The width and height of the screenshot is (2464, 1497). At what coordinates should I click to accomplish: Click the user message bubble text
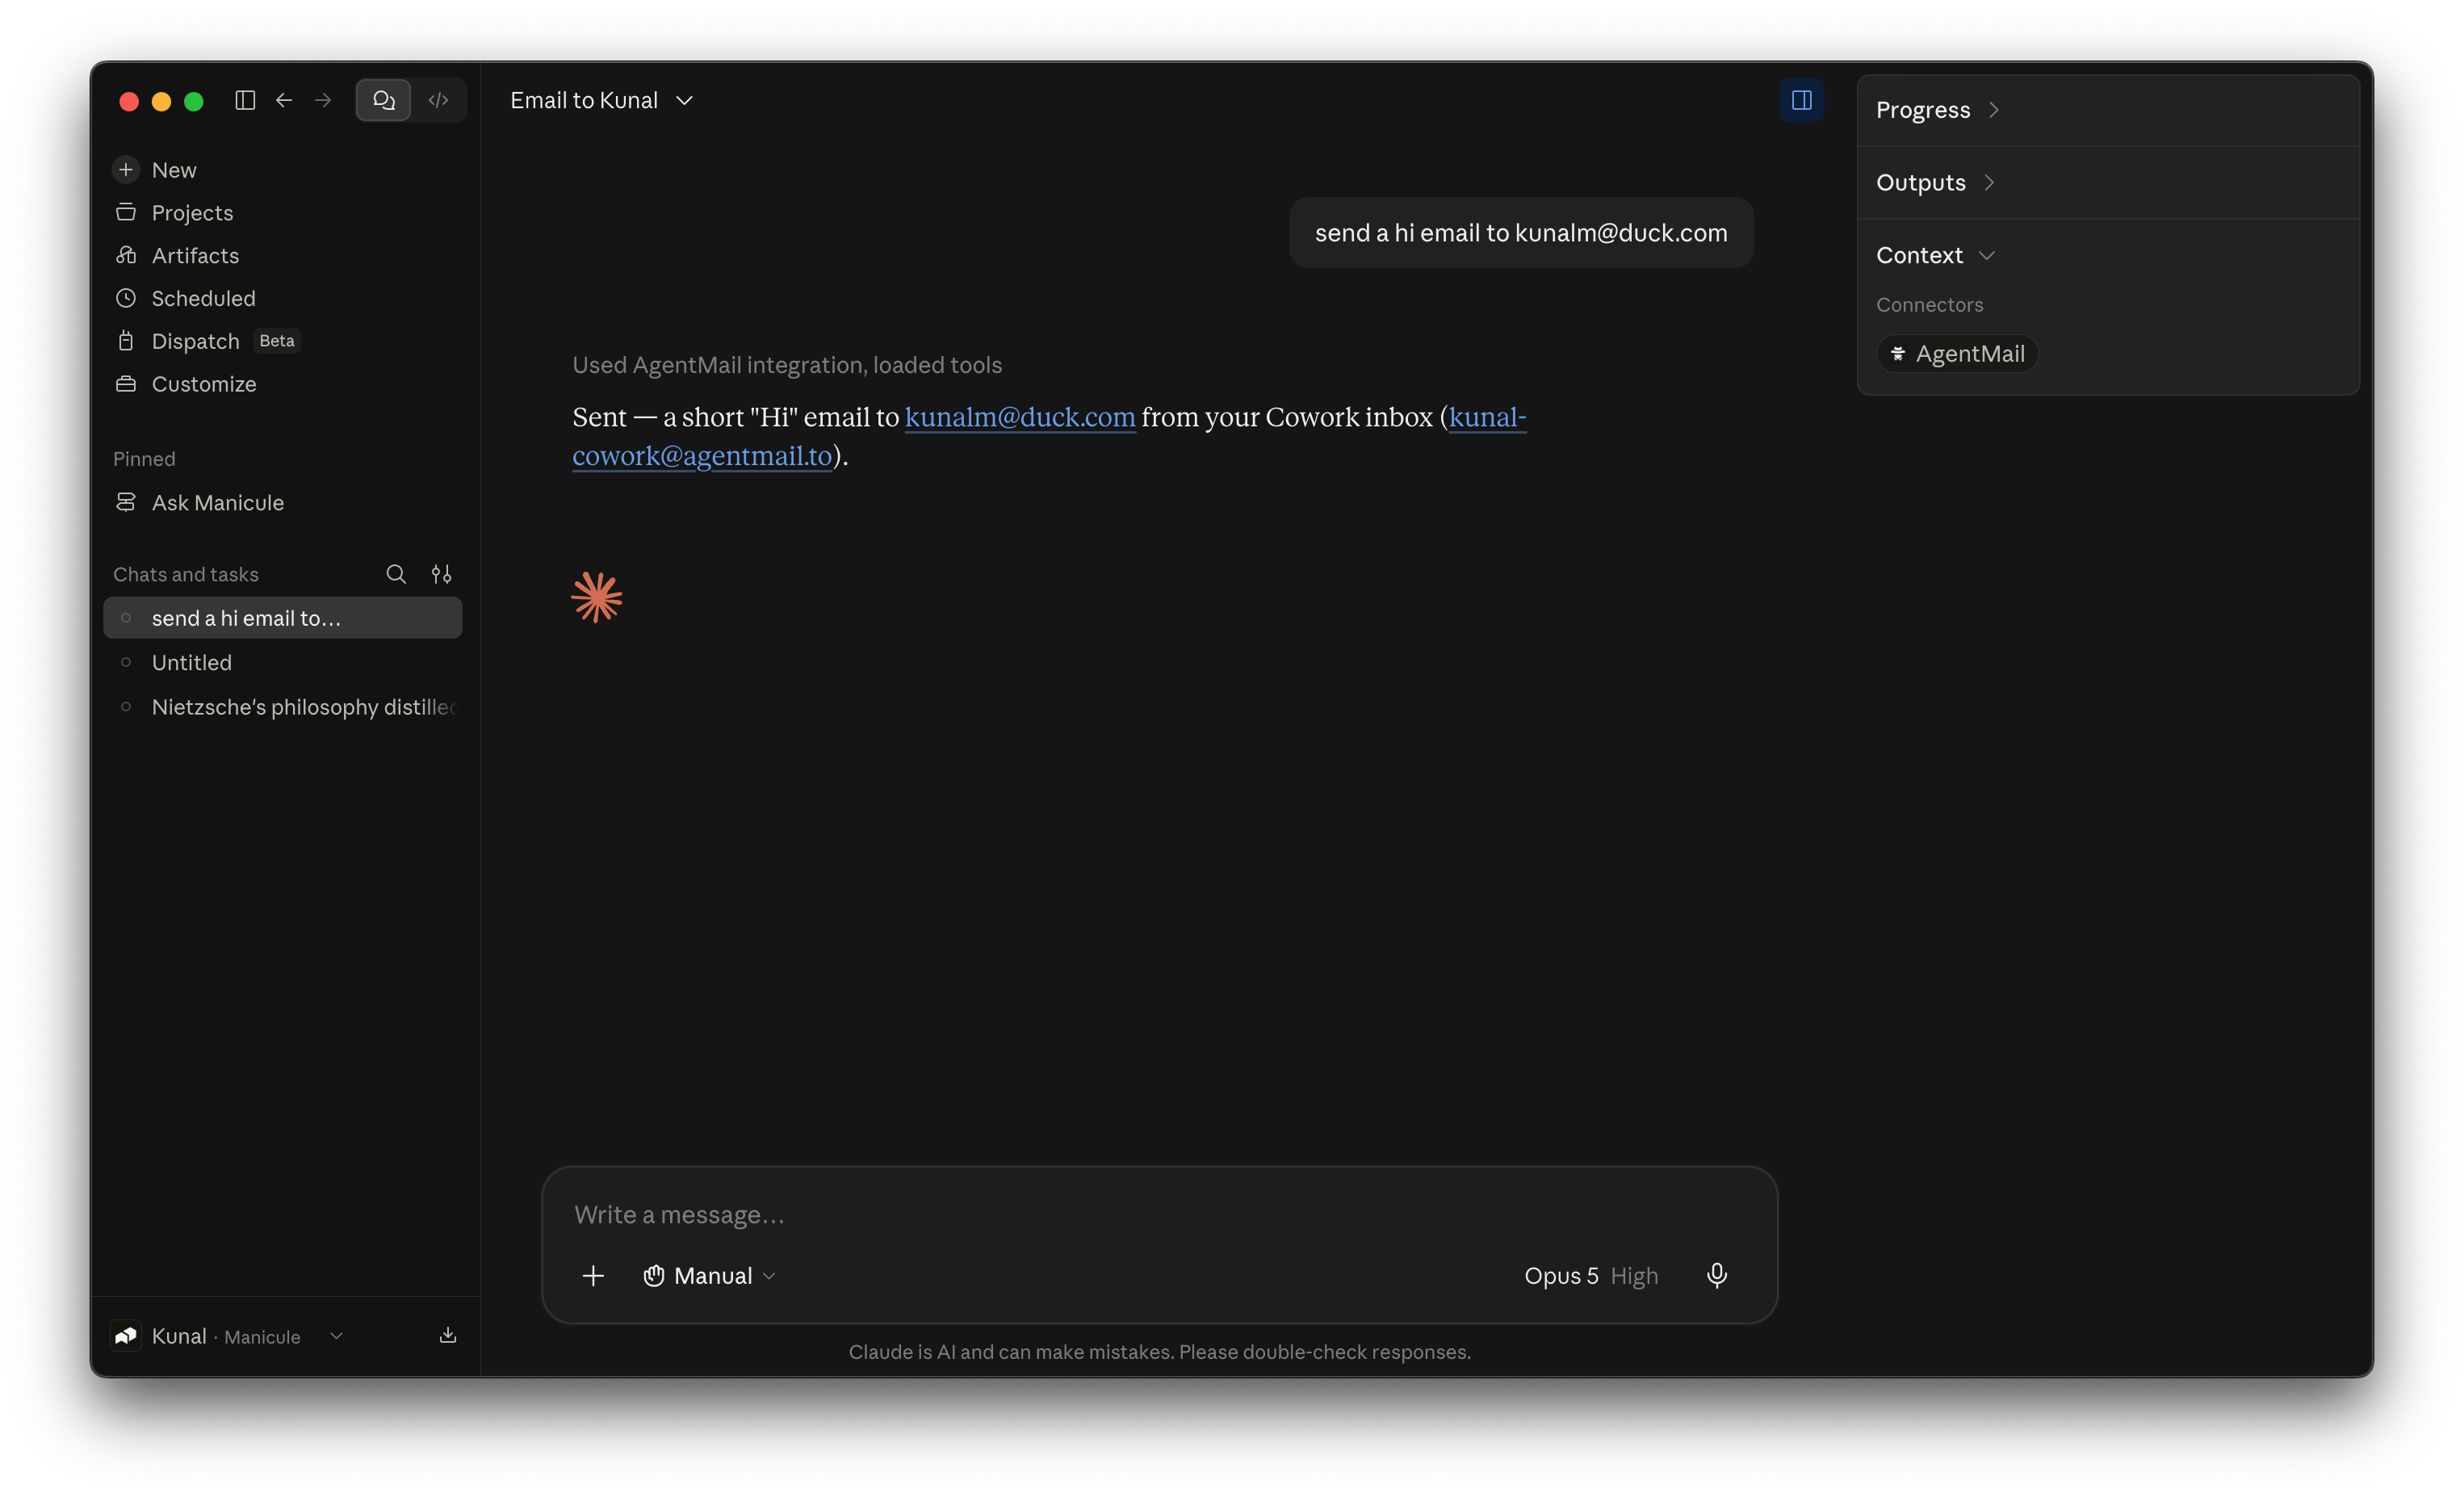pyautogui.click(x=1521, y=233)
